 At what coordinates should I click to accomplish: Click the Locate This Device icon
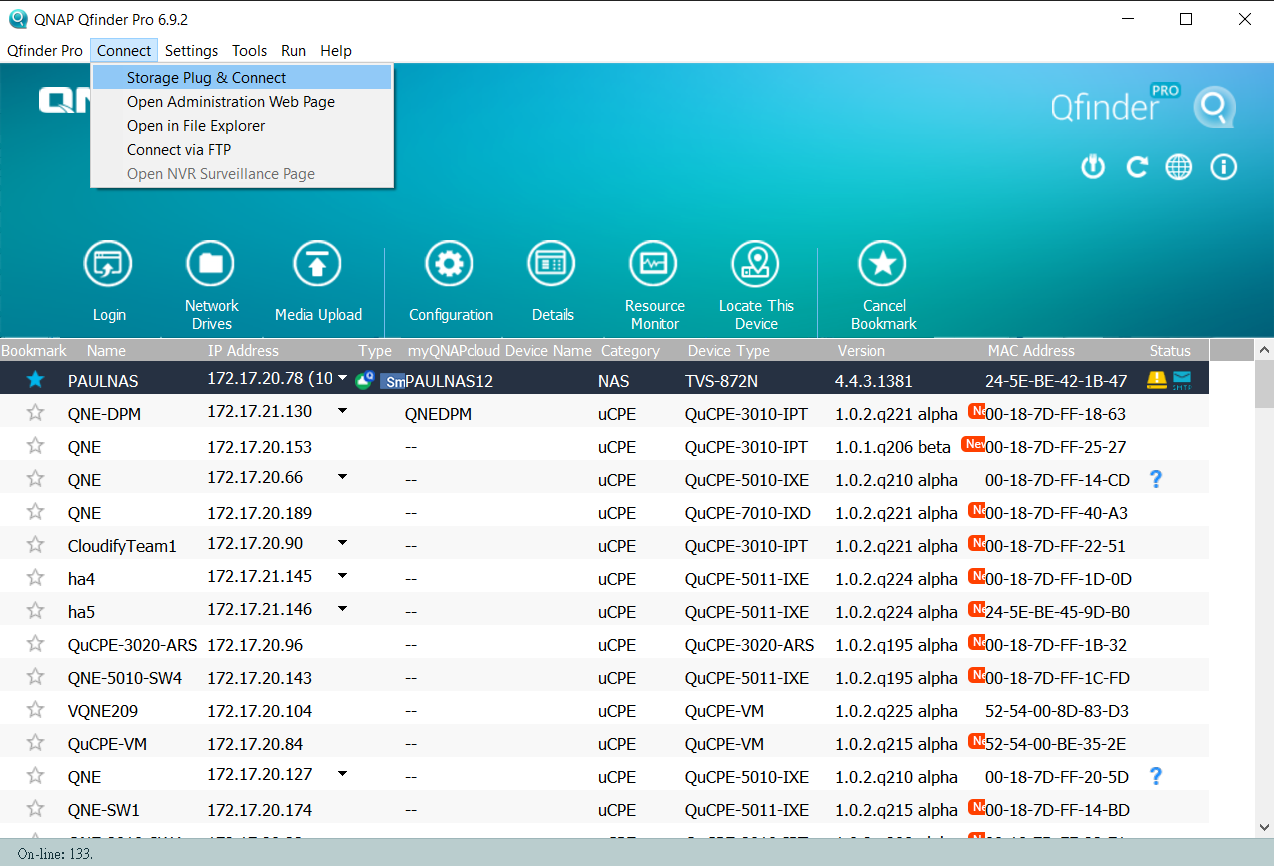(x=756, y=264)
